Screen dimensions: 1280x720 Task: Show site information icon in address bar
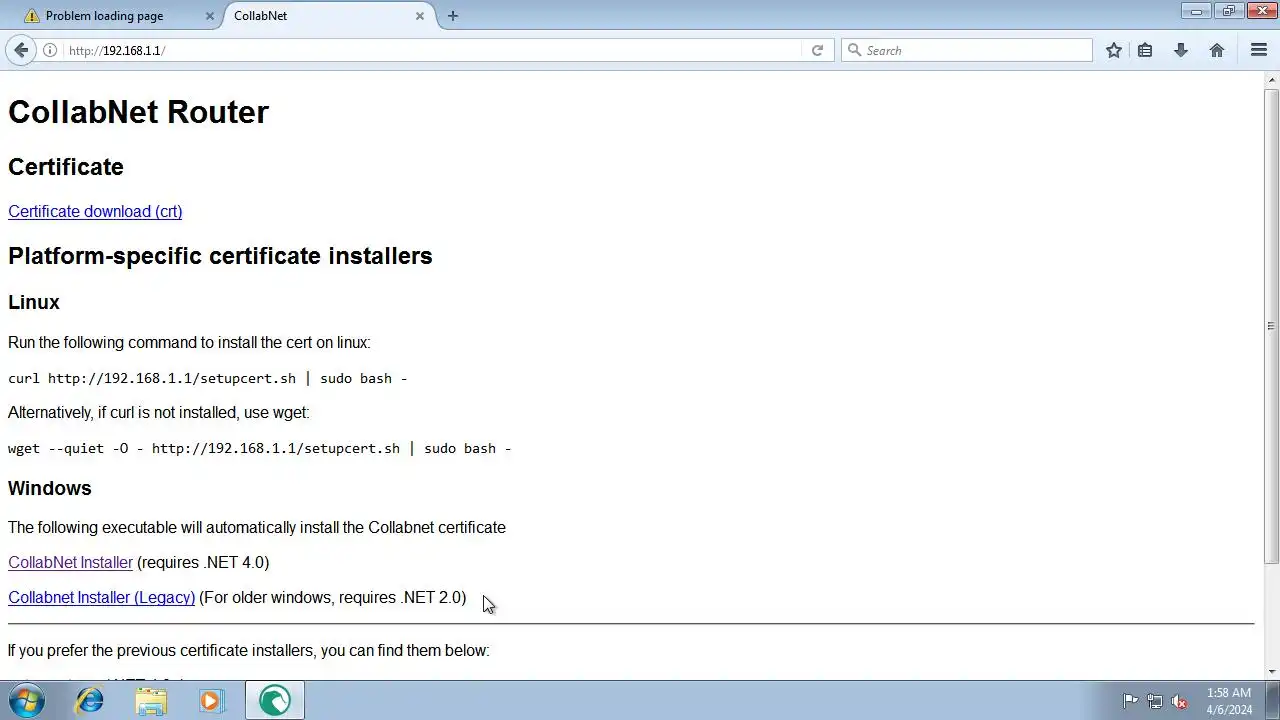(50, 50)
